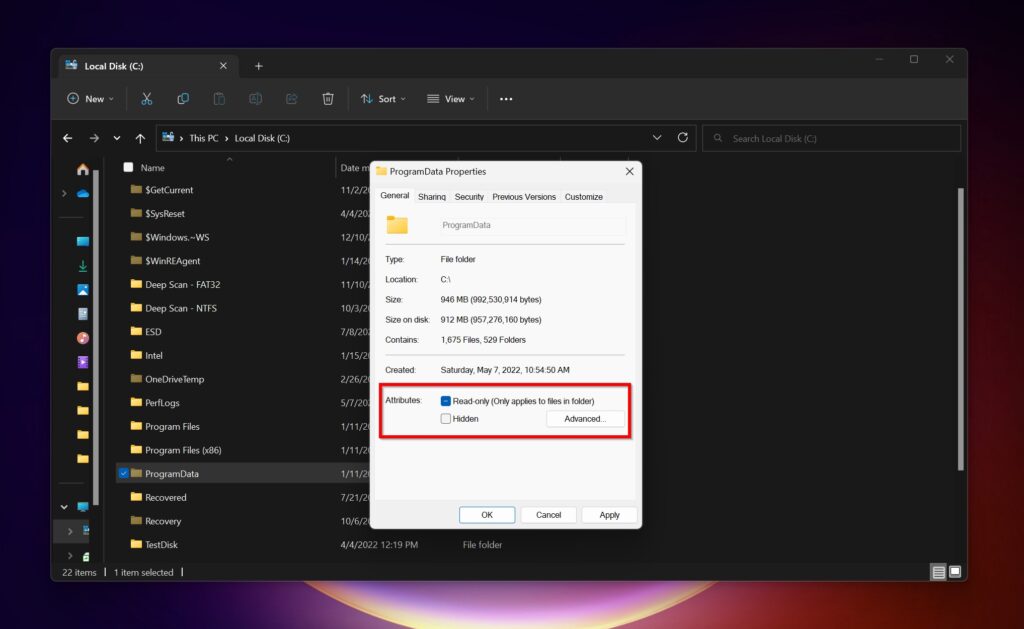
Task: Click the Rename icon in the toolbar
Action: 255,98
